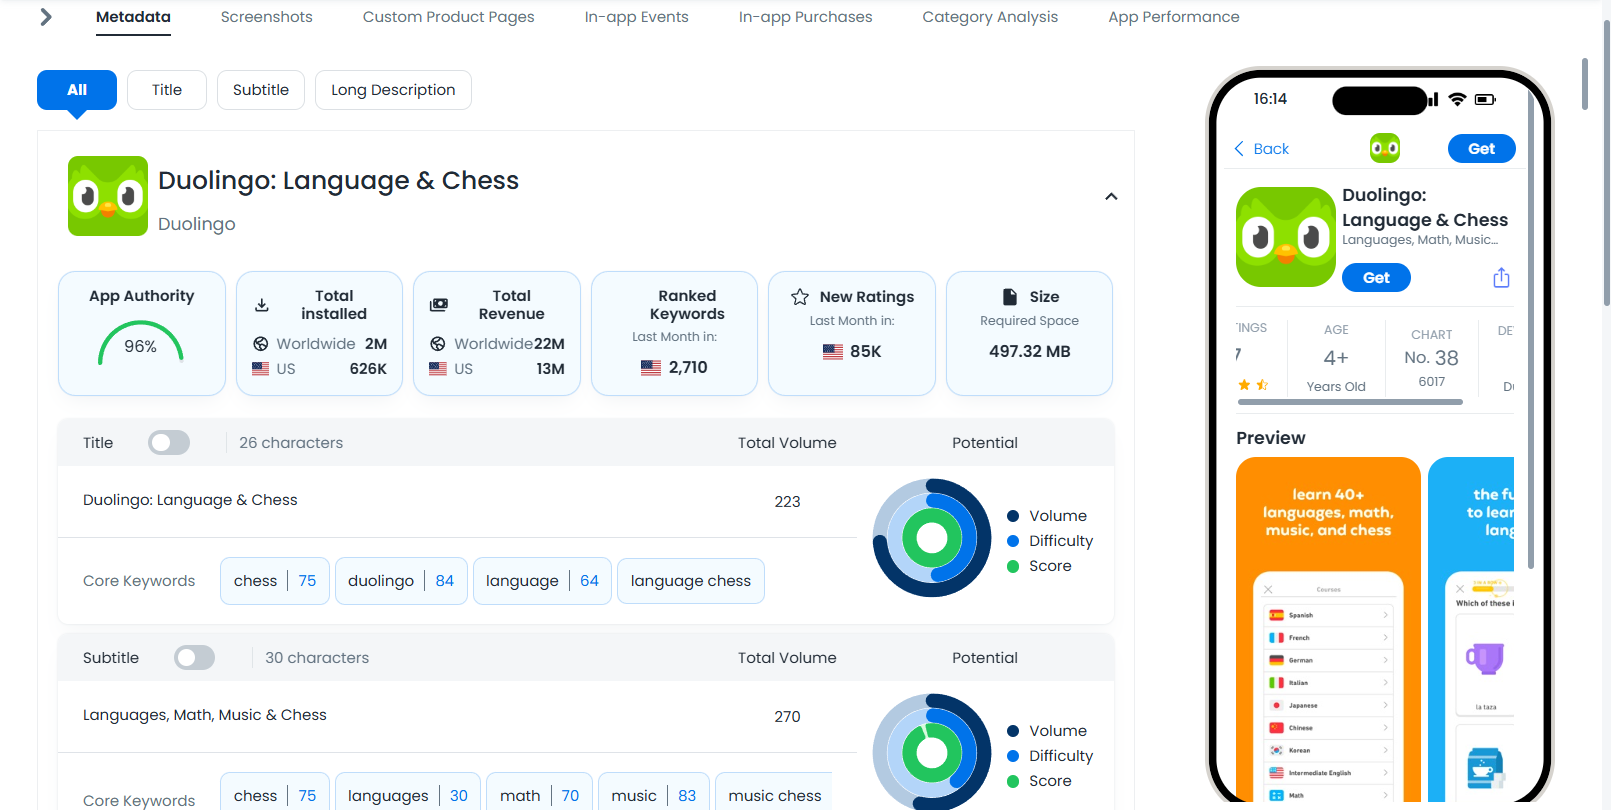Click the Wi-Fi status icon on phone

pos(1457,99)
